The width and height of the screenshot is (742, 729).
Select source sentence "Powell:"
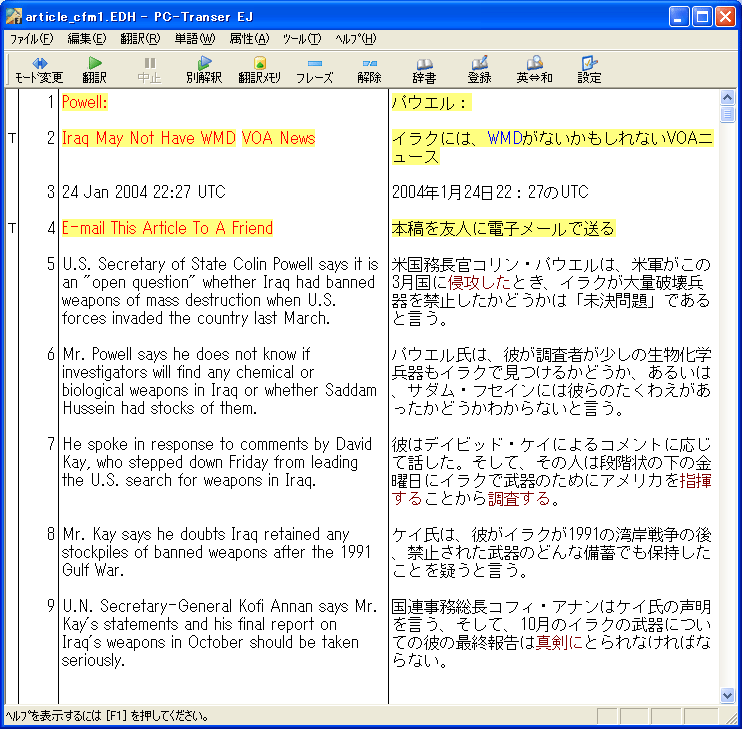tap(85, 102)
